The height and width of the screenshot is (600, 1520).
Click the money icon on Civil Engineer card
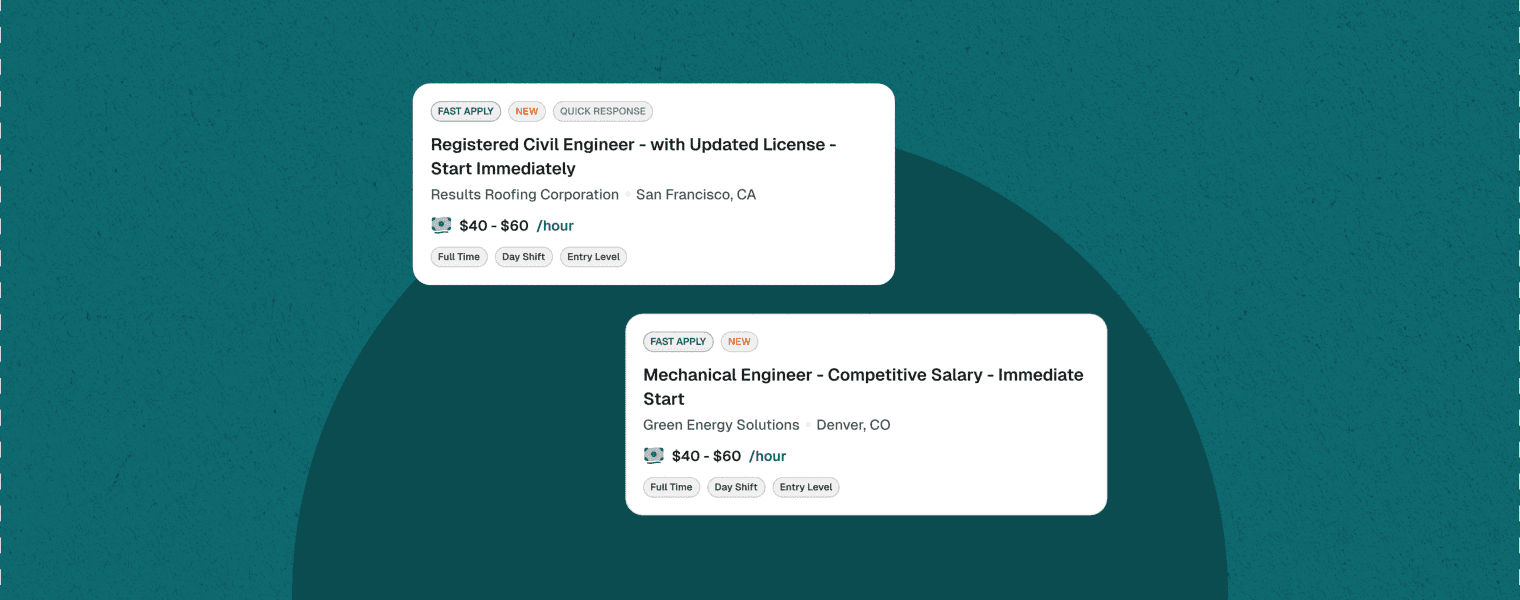tap(441, 225)
